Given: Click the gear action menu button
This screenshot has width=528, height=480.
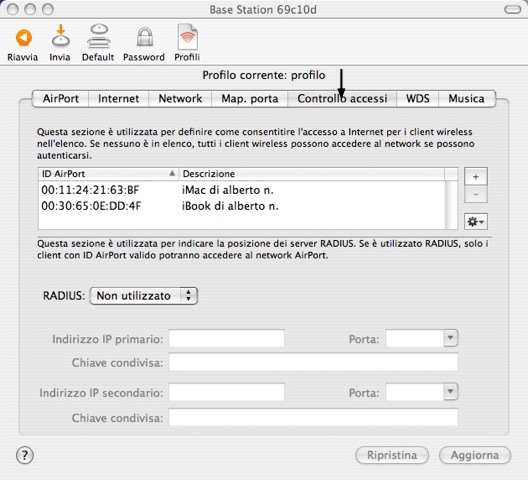Looking at the screenshot, I should tap(475, 222).
